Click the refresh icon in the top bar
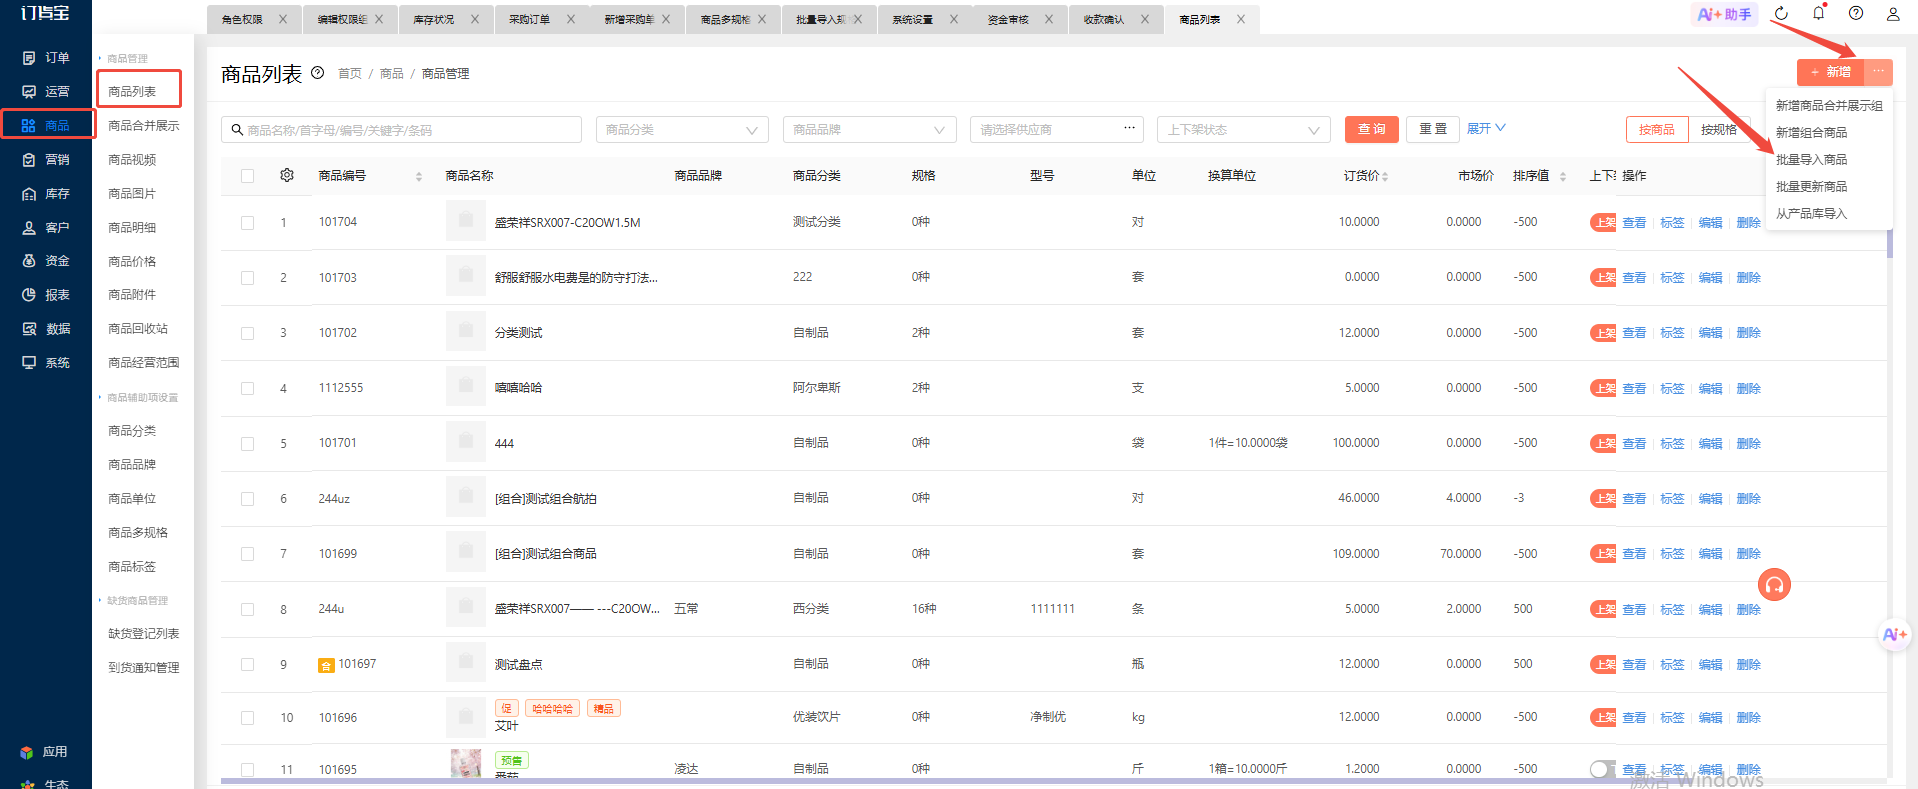The height and width of the screenshot is (789, 1918). coord(1781,14)
